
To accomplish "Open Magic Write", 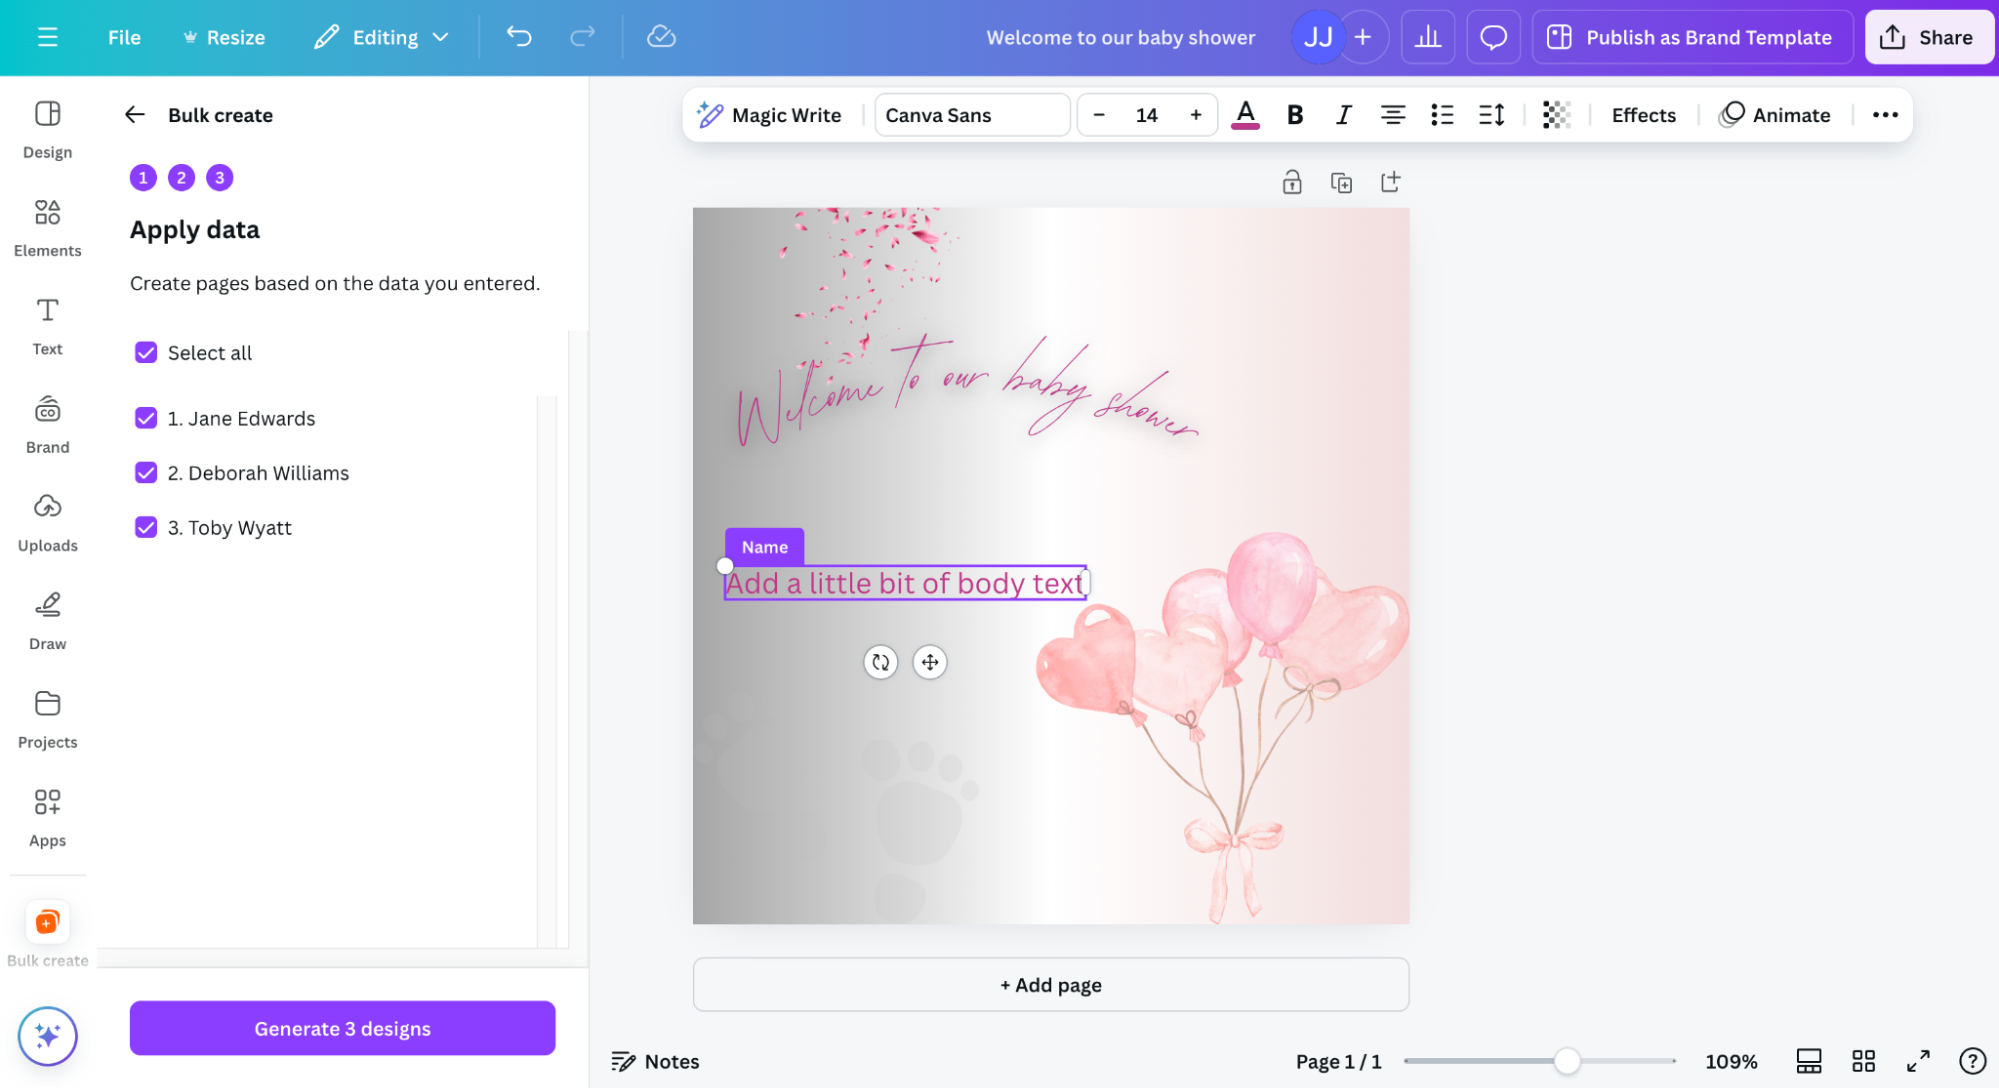I will click(770, 115).
